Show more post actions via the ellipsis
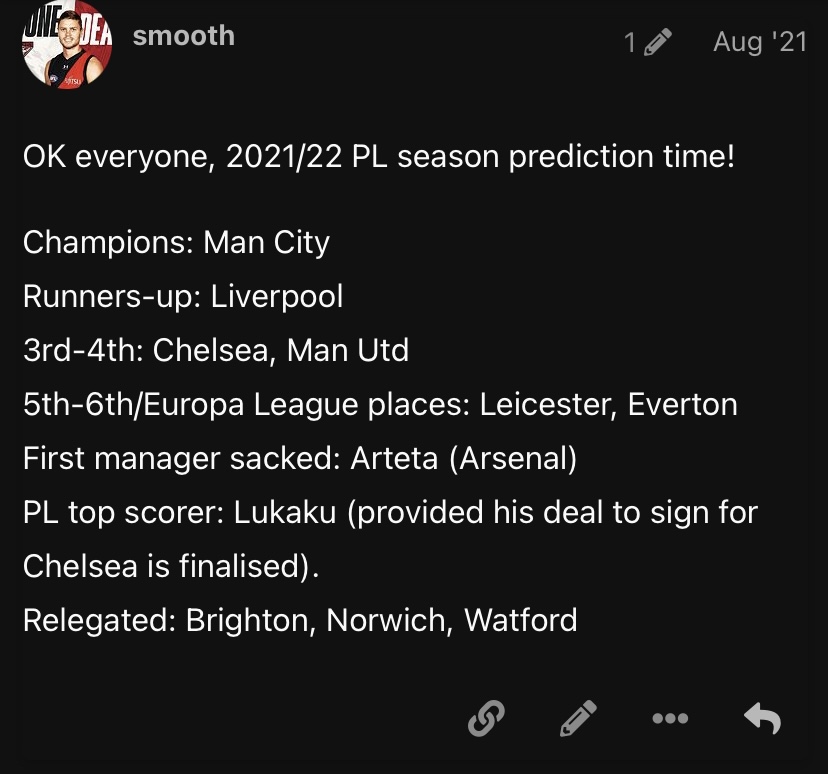This screenshot has width=828, height=774. tap(669, 718)
